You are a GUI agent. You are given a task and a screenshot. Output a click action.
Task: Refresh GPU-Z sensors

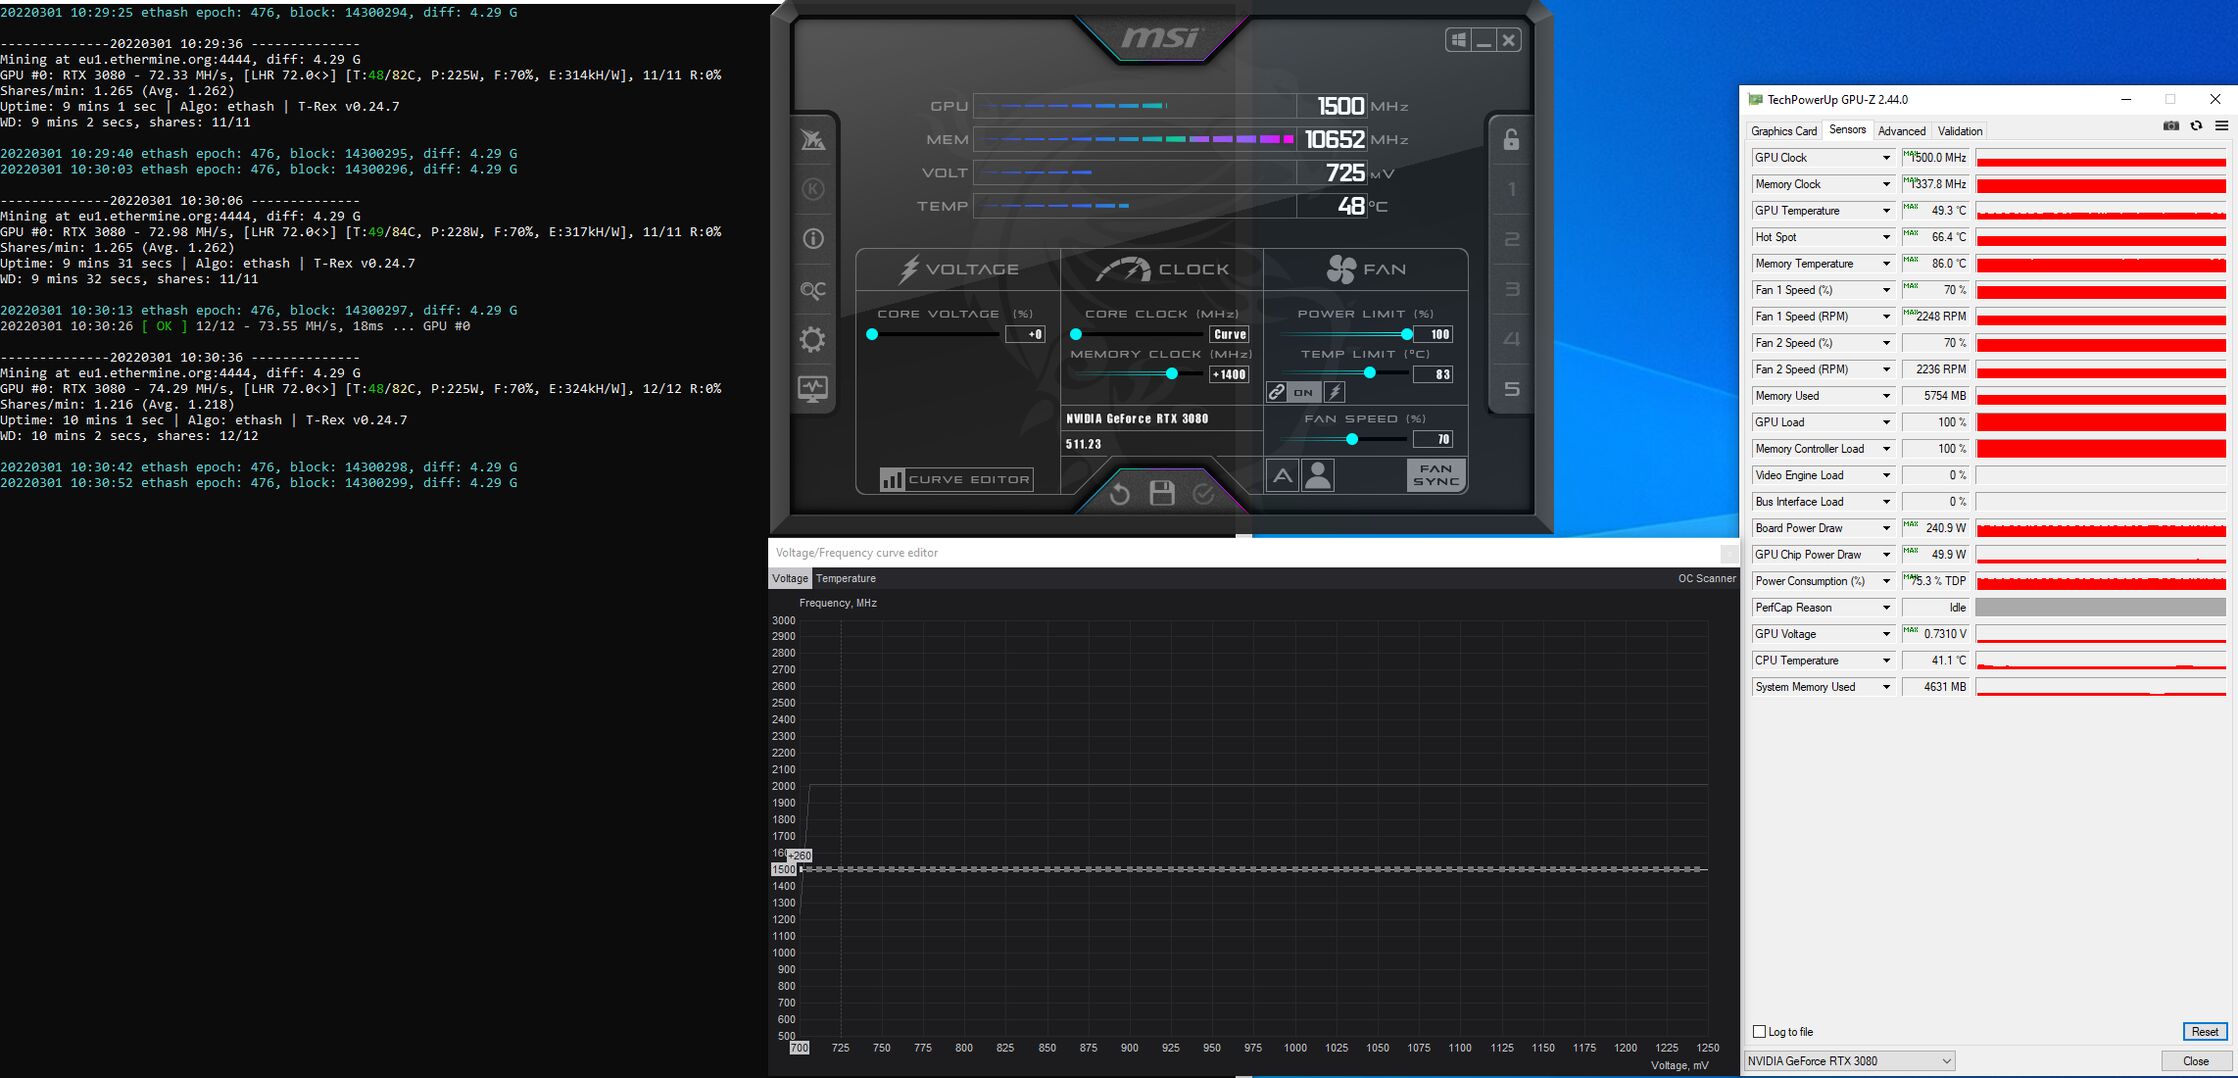coord(2196,126)
